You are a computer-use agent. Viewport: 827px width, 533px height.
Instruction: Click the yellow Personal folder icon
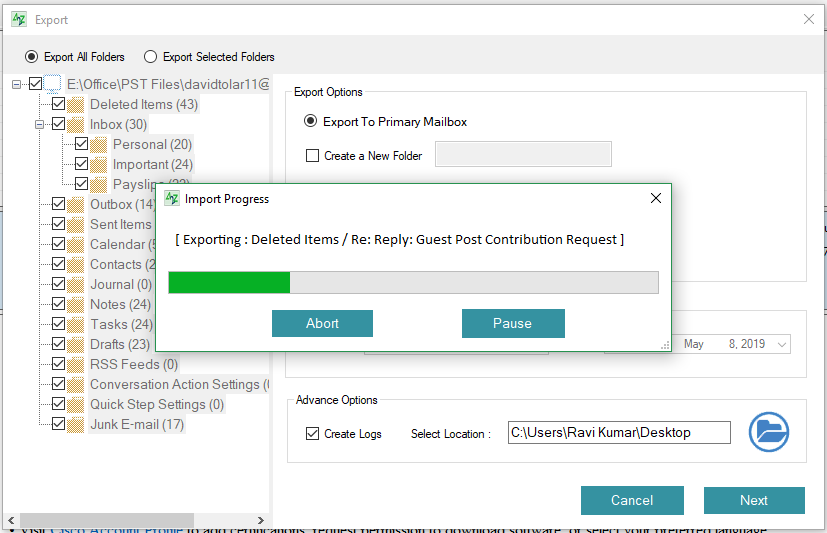point(99,144)
